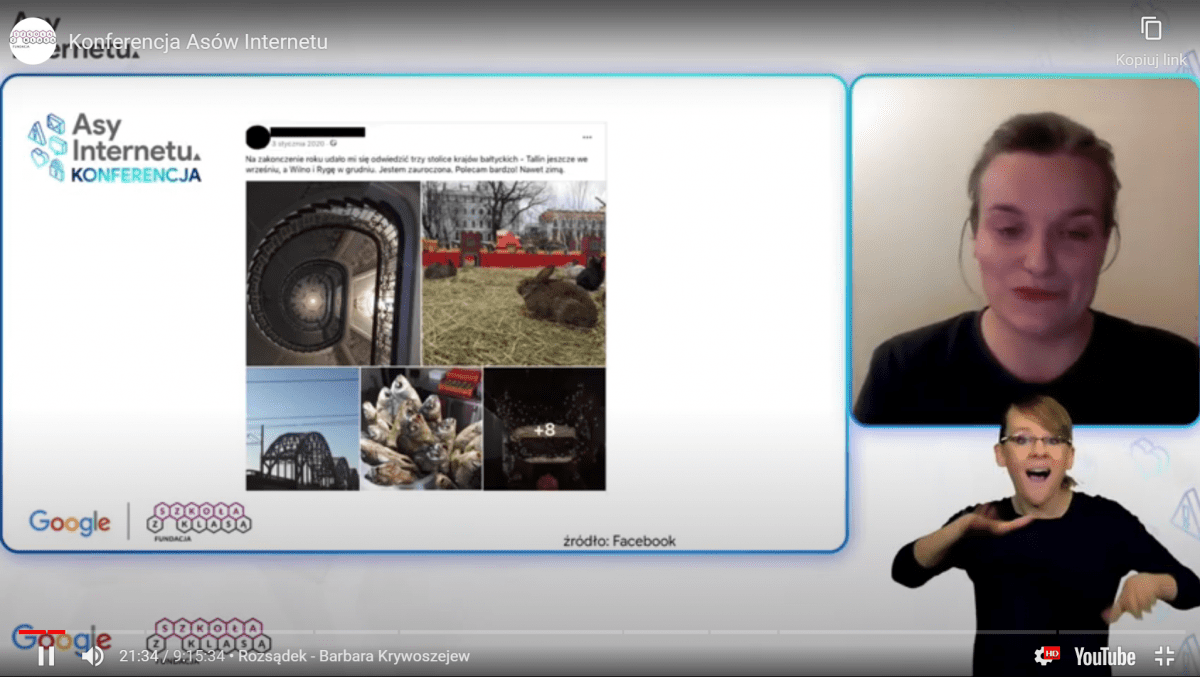Click the Asy Internetu Konferencja logo
Image resolution: width=1200 pixels, height=677 pixels.
point(115,148)
